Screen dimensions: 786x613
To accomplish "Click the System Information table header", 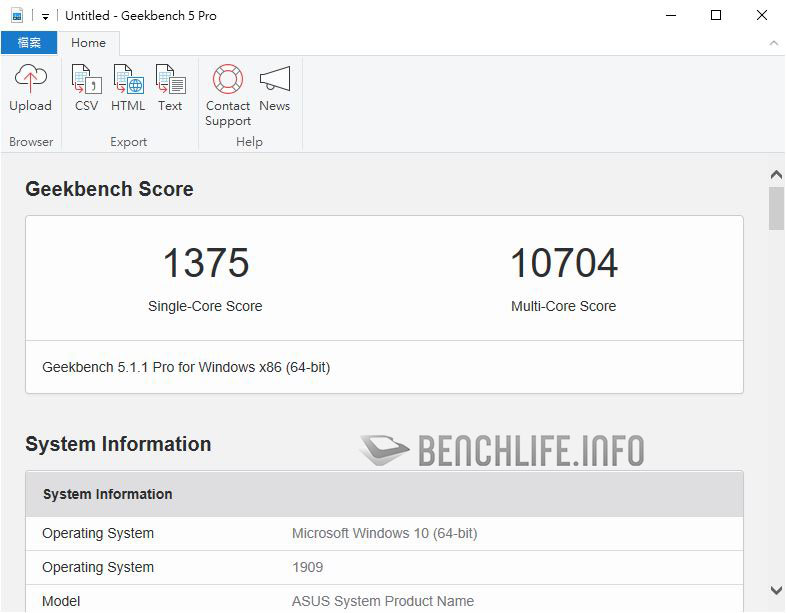I will click(384, 494).
